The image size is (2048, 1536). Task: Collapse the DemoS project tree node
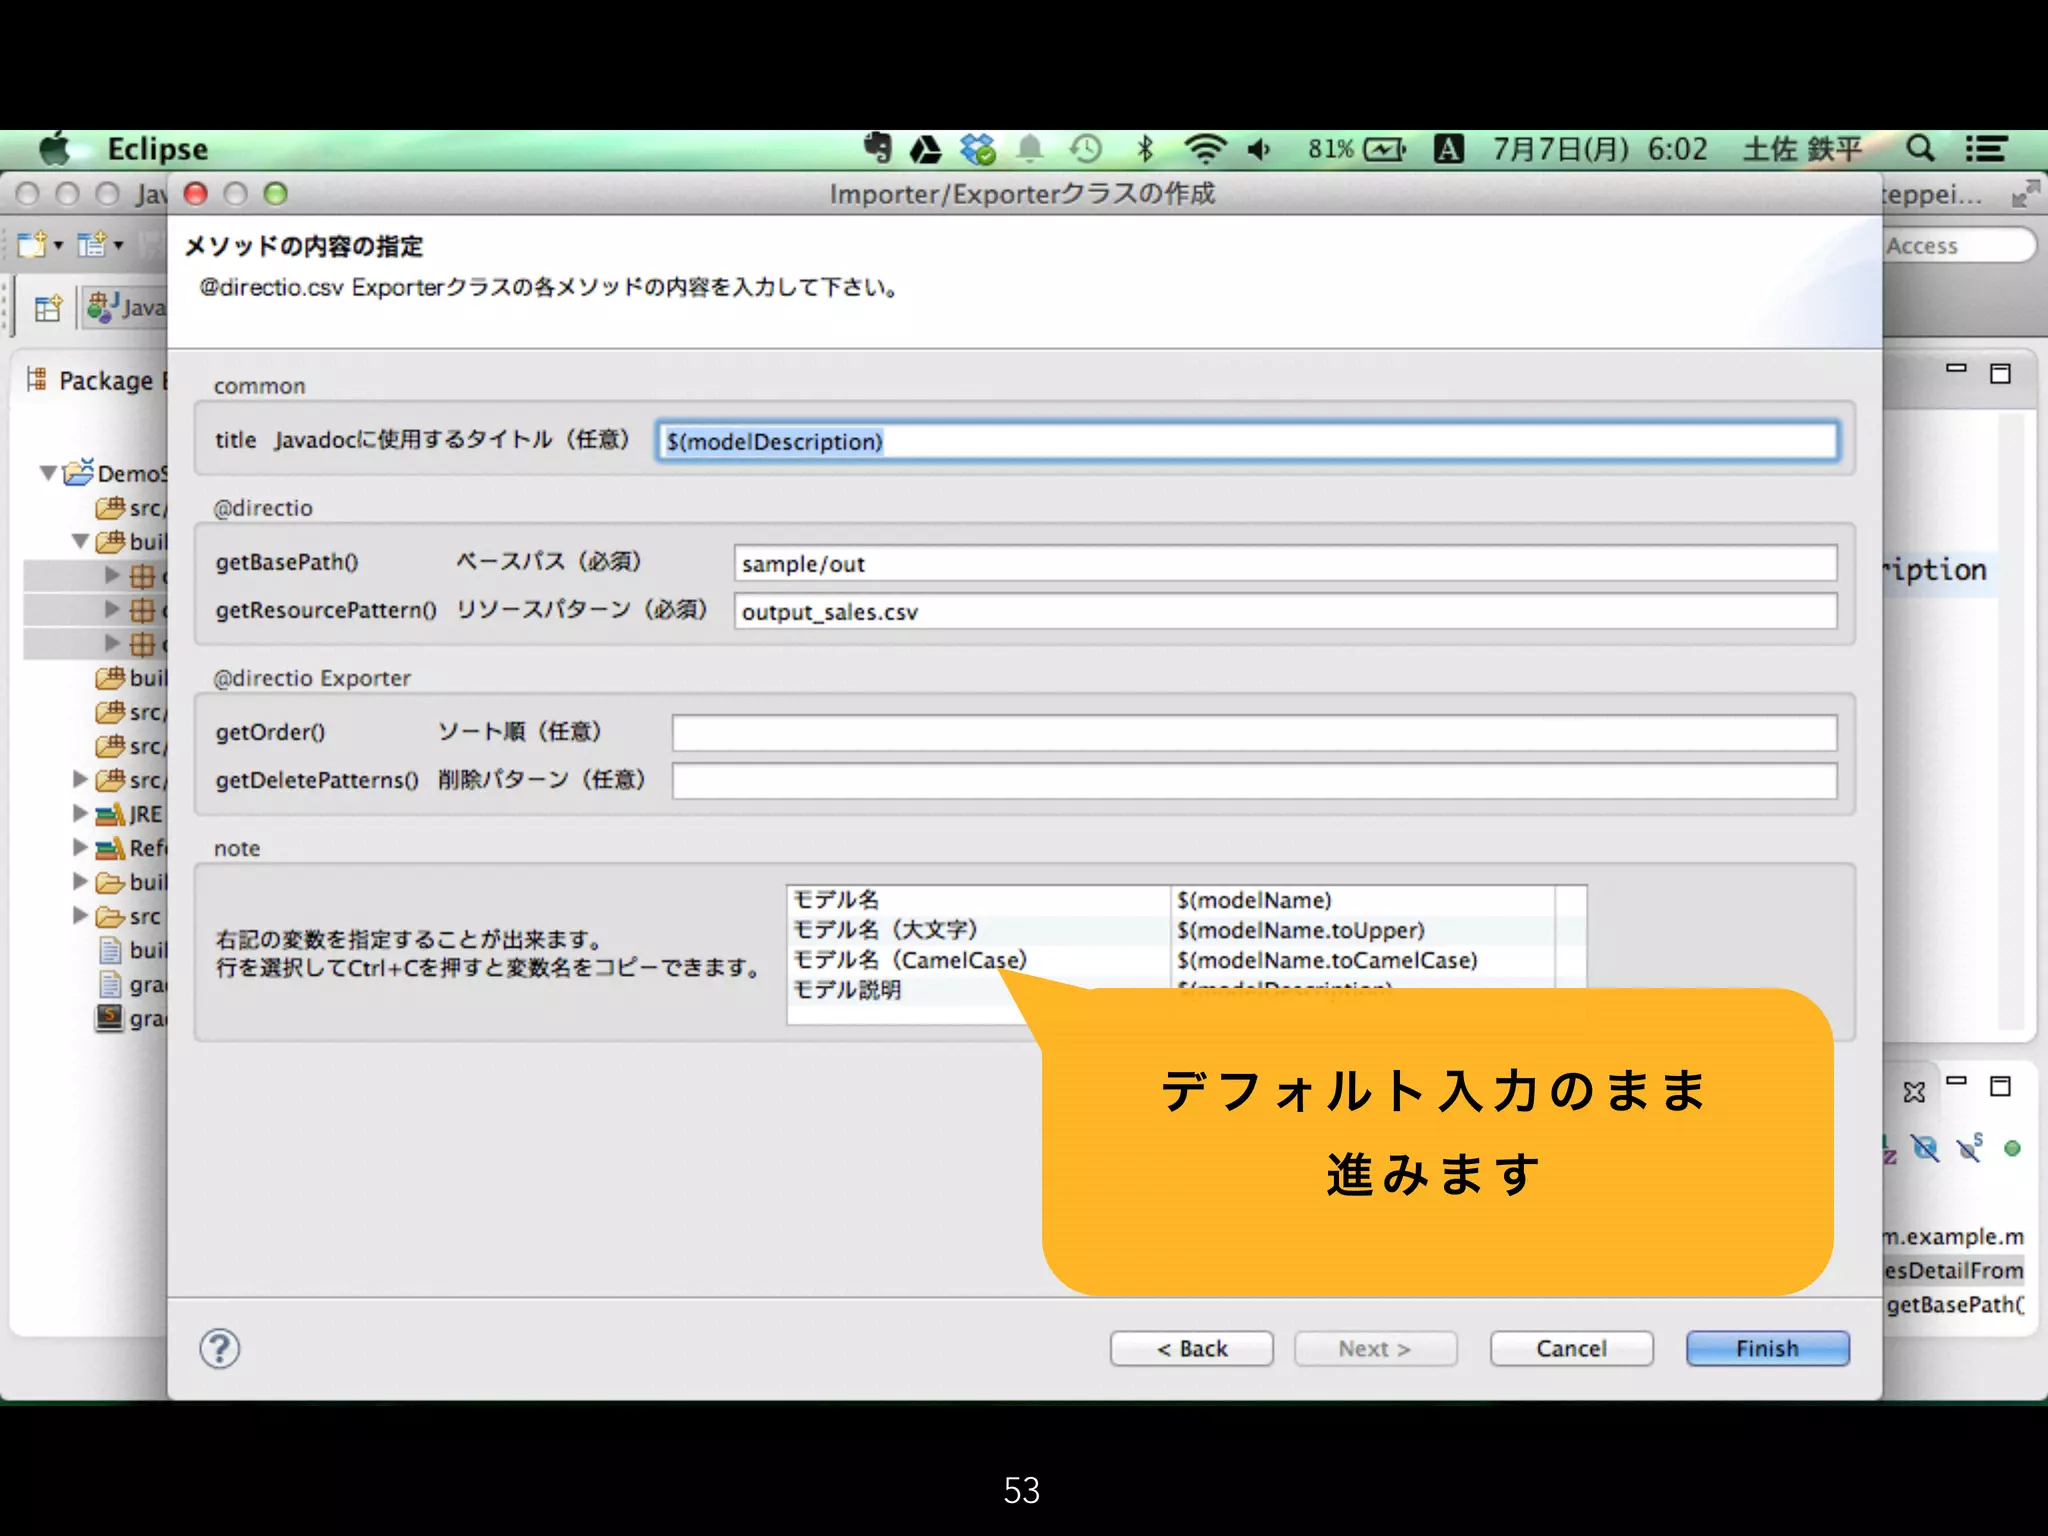[47, 473]
